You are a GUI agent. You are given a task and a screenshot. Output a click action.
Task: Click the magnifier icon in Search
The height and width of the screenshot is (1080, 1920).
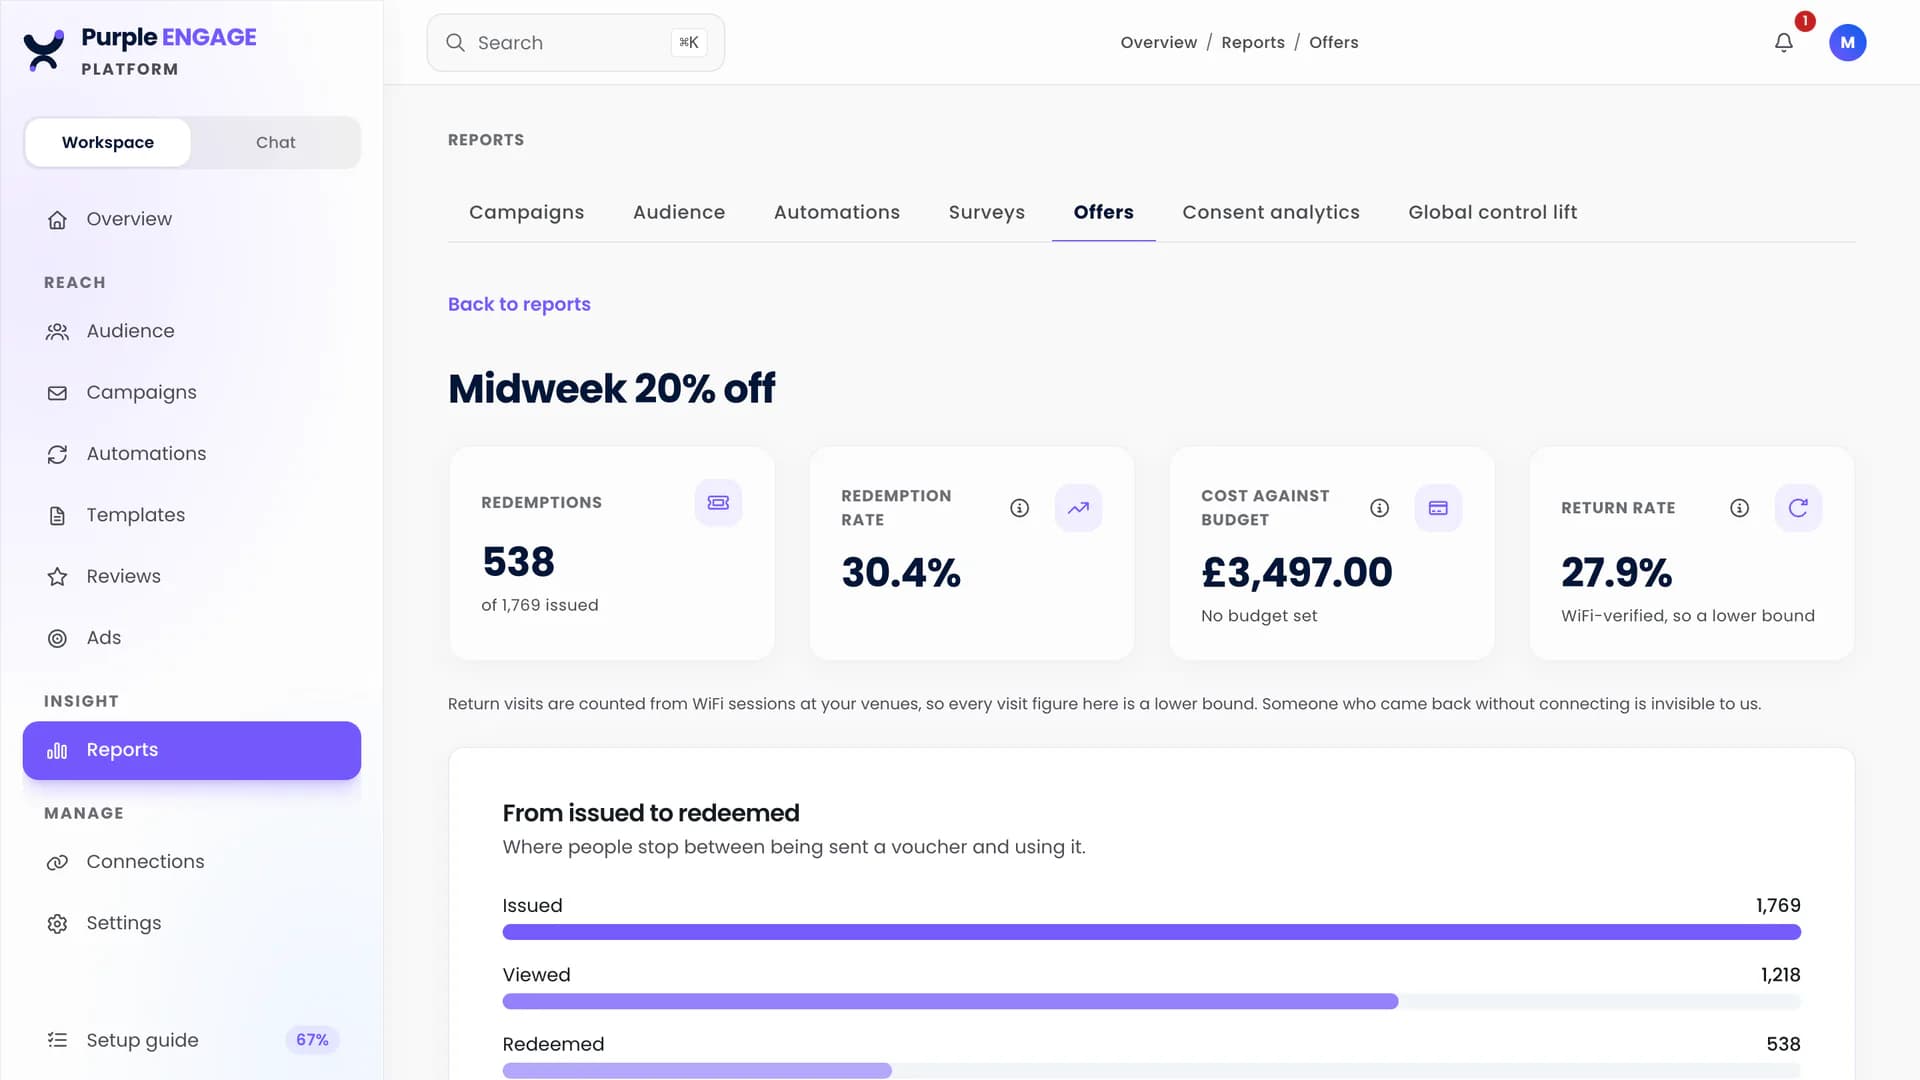[455, 42]
